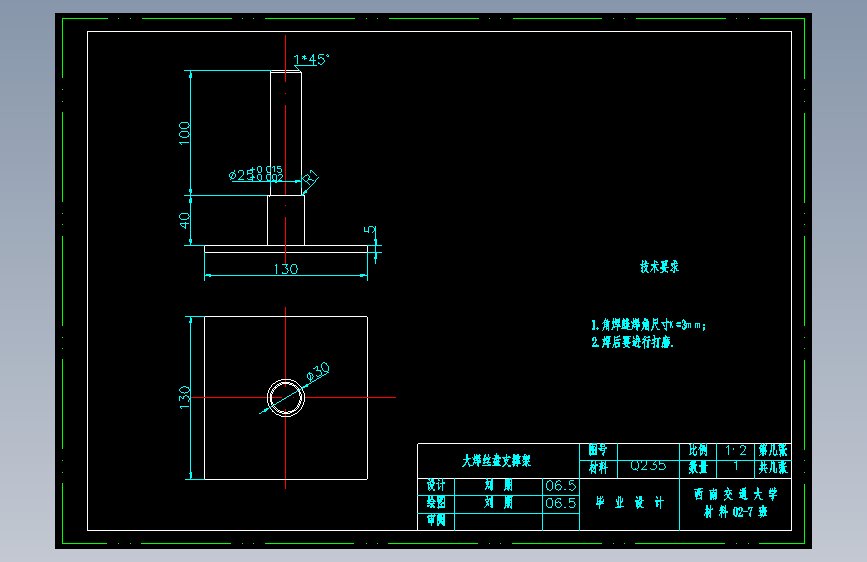
Task: Click the "设计" row label
Action: point(436,486)
